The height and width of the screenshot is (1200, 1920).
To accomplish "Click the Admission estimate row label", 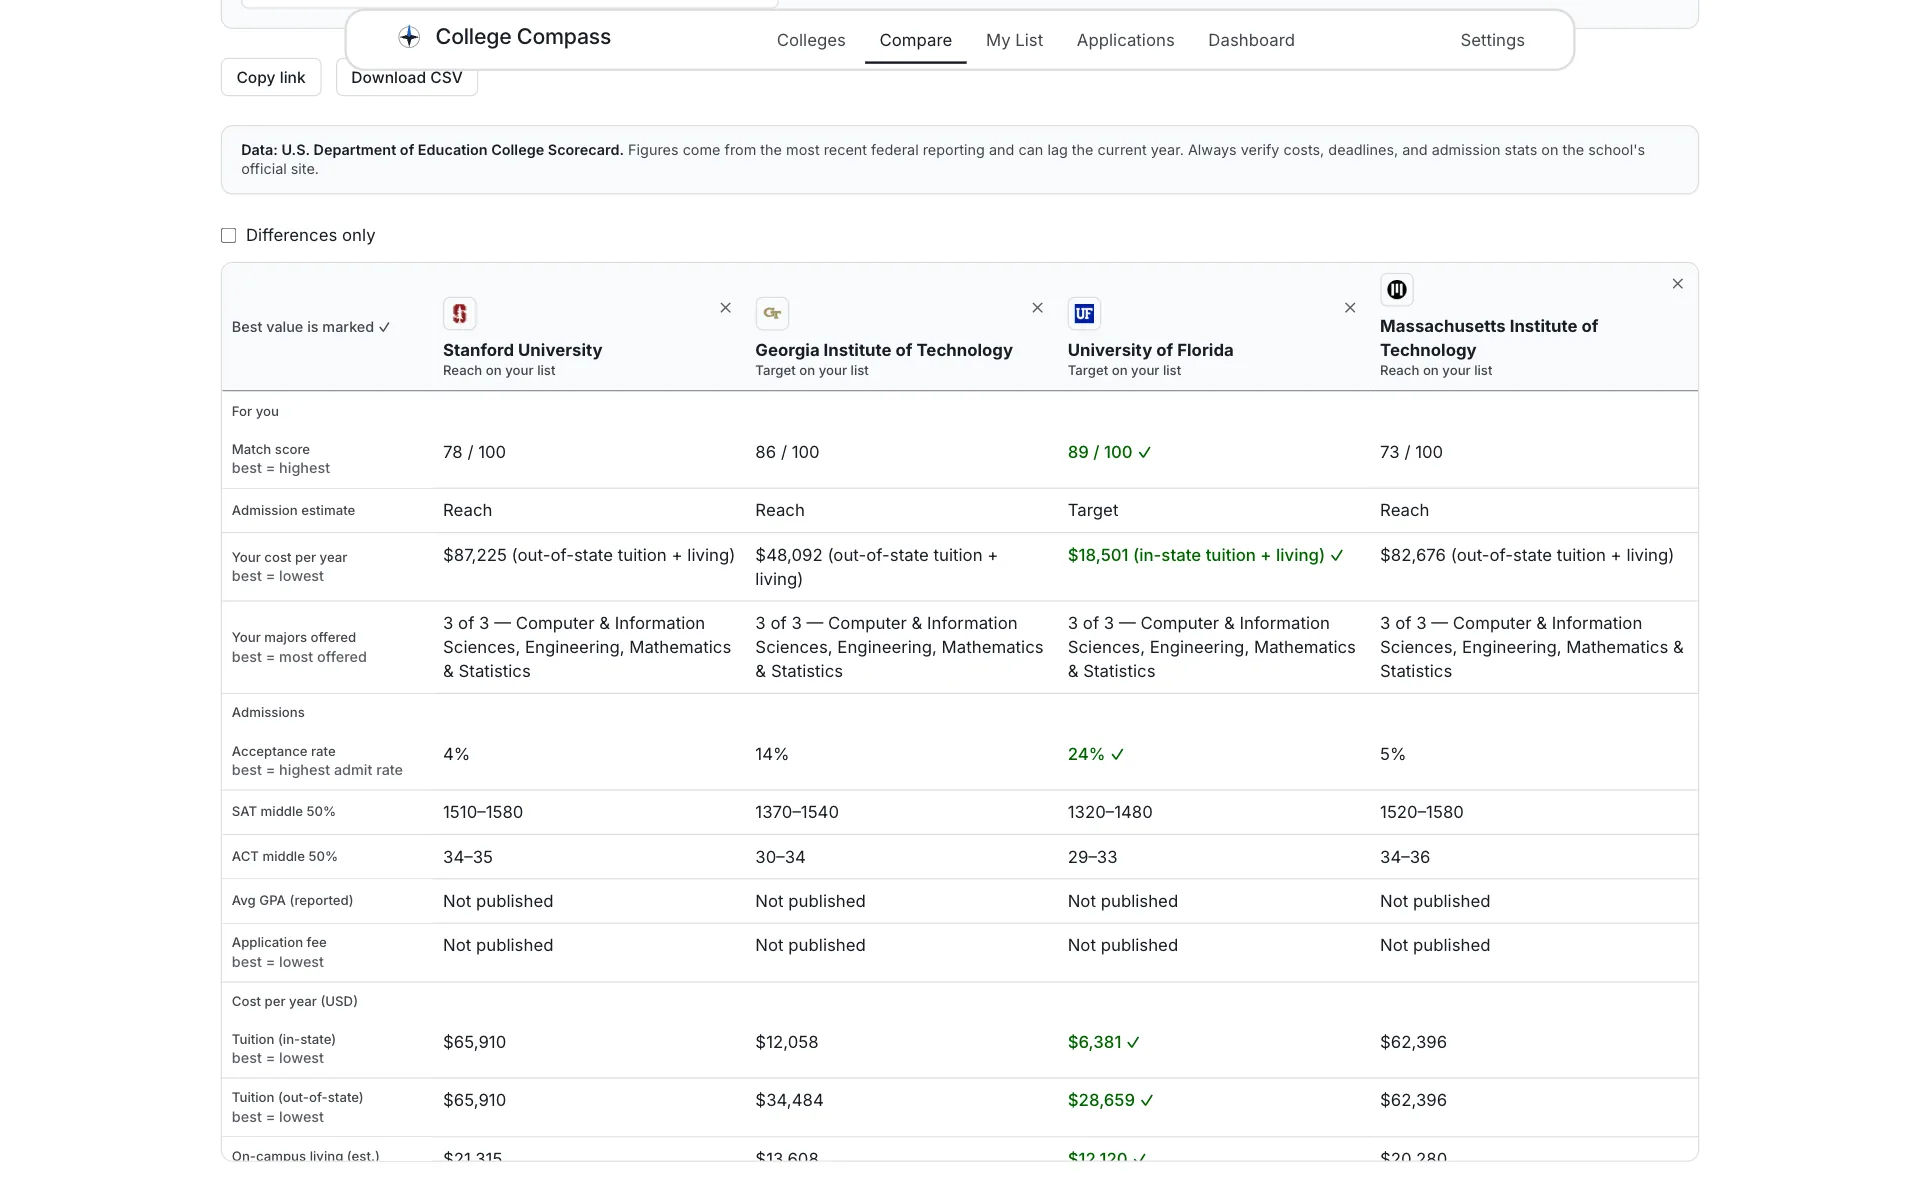I will tap(293, 510).
